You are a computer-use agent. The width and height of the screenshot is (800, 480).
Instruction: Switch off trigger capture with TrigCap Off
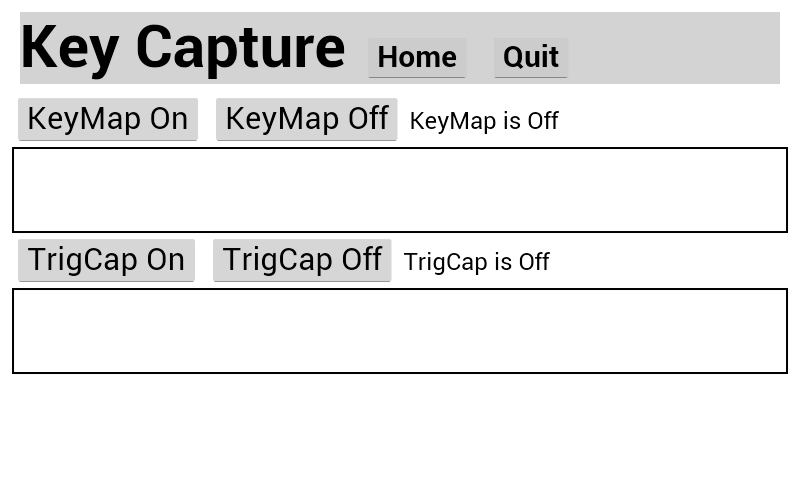[x=302, y=260]
